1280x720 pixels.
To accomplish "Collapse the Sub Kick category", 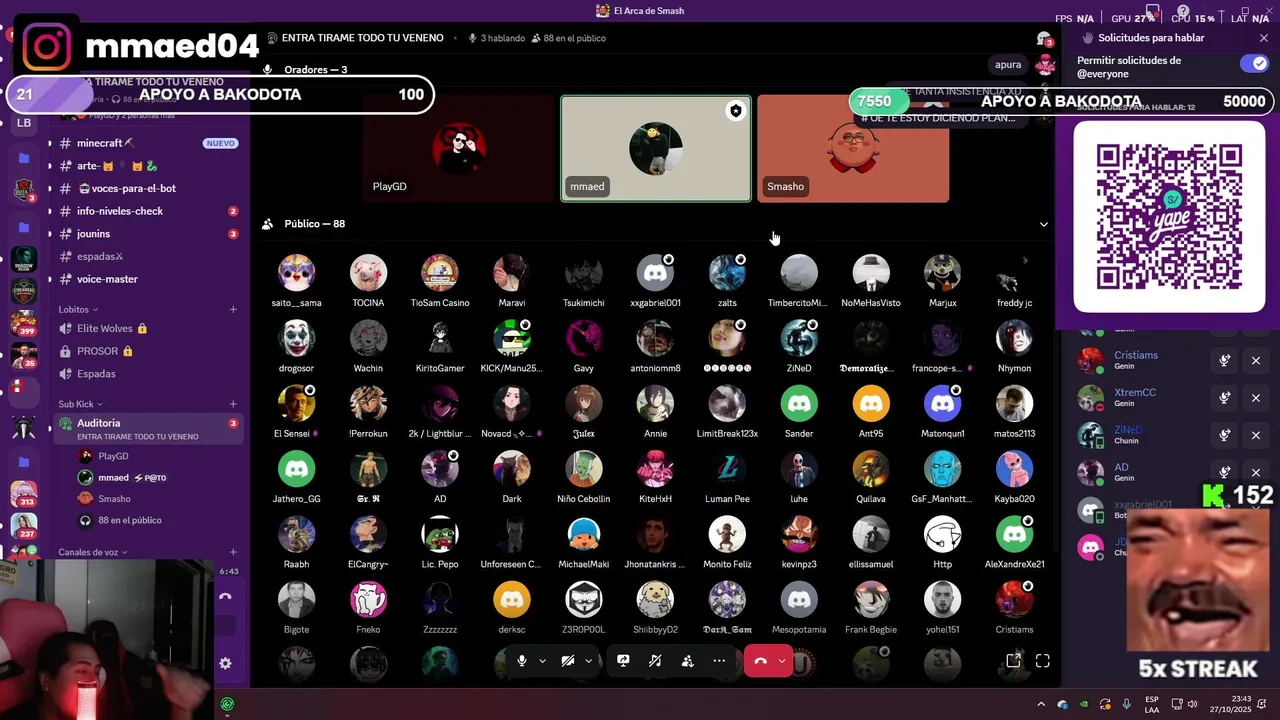I will tap(80, 404).
